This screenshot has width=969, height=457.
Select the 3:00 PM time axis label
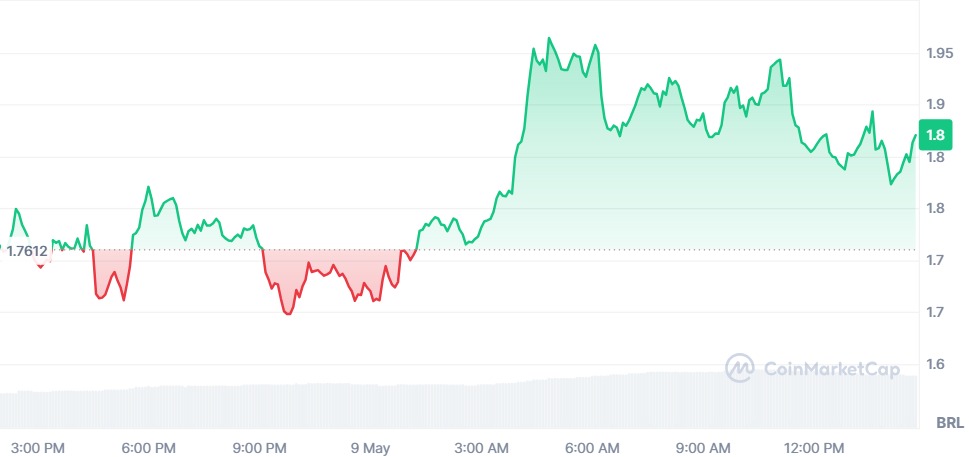38,448
